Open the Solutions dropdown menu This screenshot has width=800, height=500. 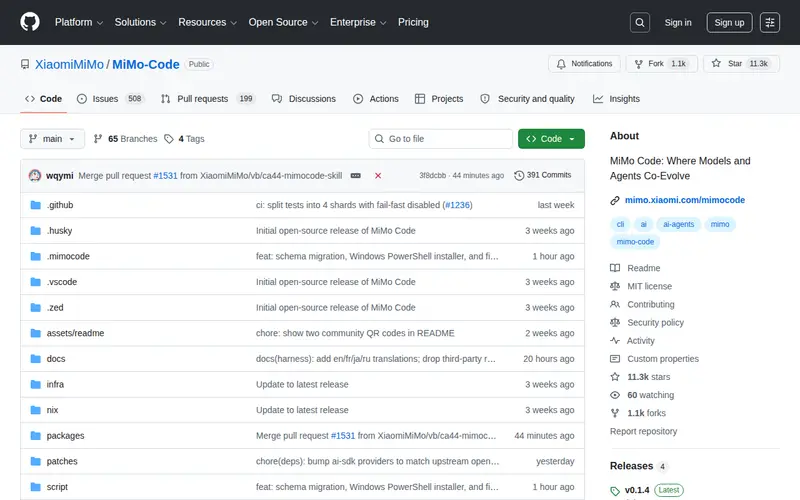click(x=140, y=22)
